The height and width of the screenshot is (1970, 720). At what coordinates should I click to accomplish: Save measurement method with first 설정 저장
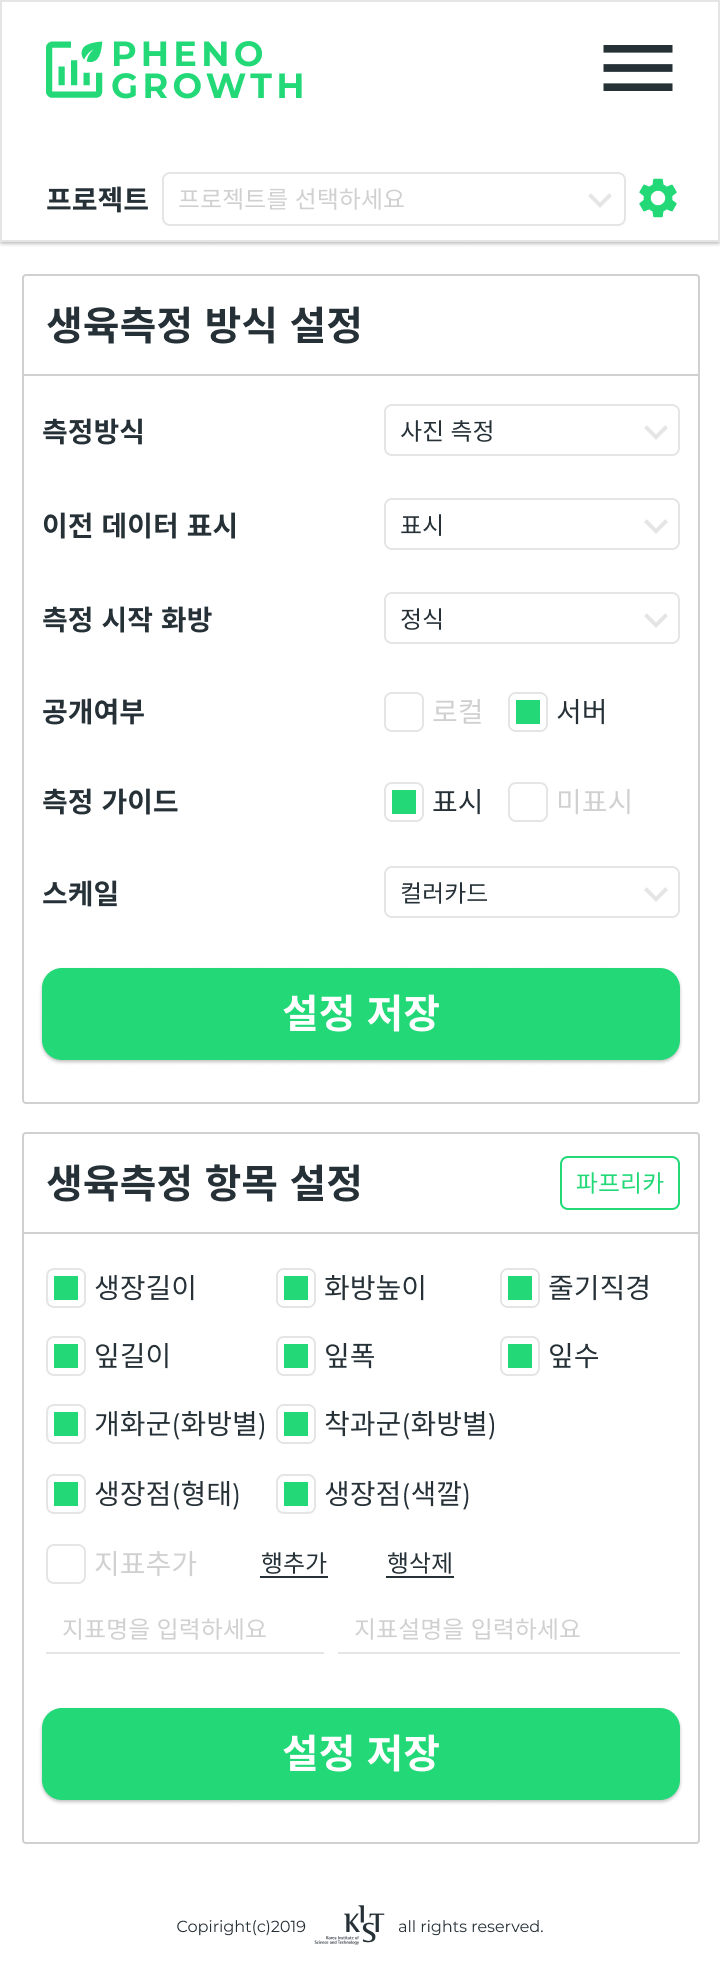pos(361,1014)
